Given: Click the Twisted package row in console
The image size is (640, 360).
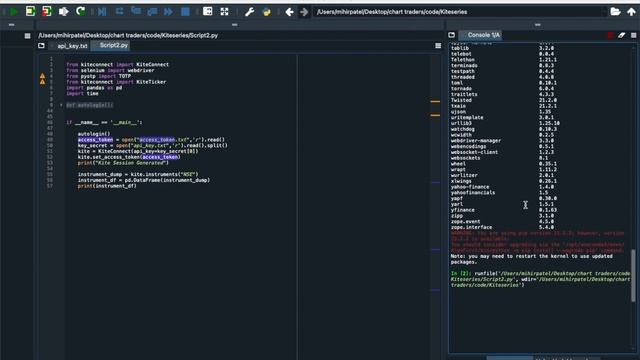Looking at the screenshot, I should tap(504, 100).
